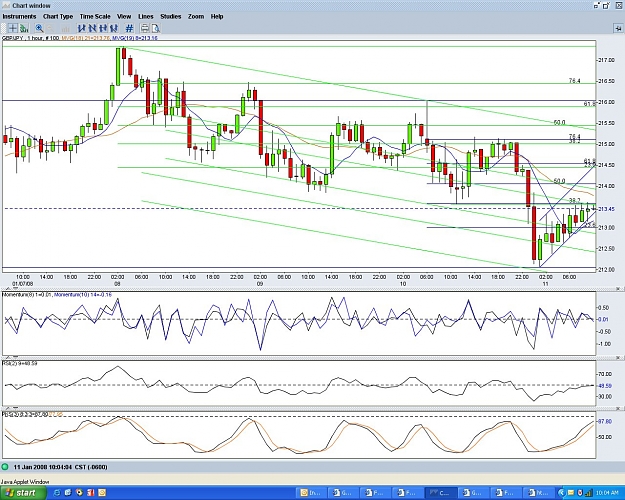Viewport: 625px width, 500px height.
Task: Click the 217.00 price axis label
Action: coord(606,60)
